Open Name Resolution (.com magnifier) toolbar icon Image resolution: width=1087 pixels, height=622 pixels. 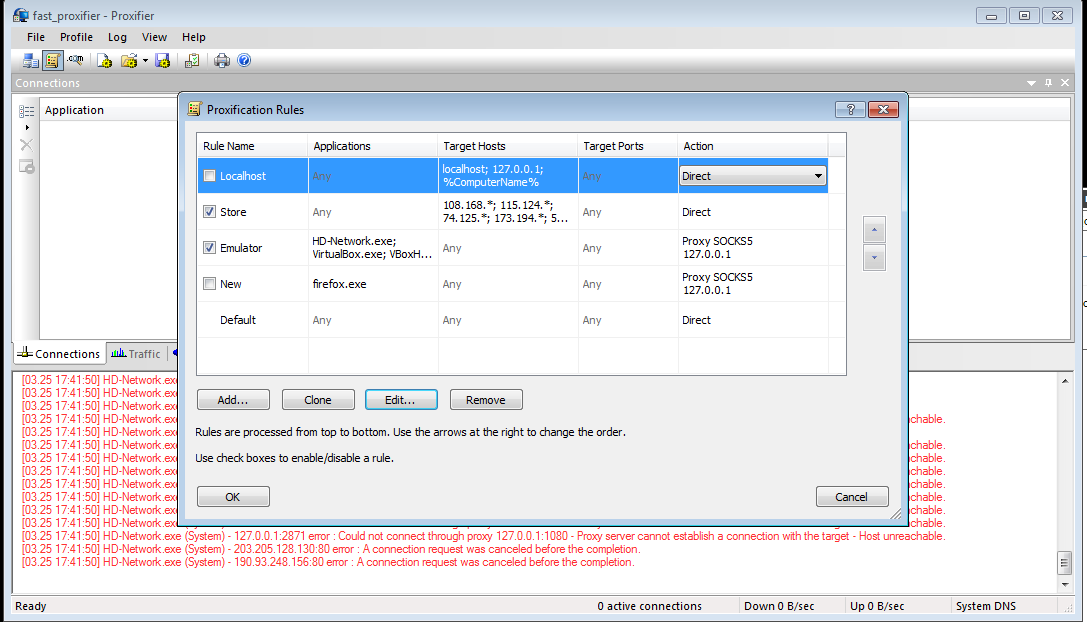click(x=76, y=61)
